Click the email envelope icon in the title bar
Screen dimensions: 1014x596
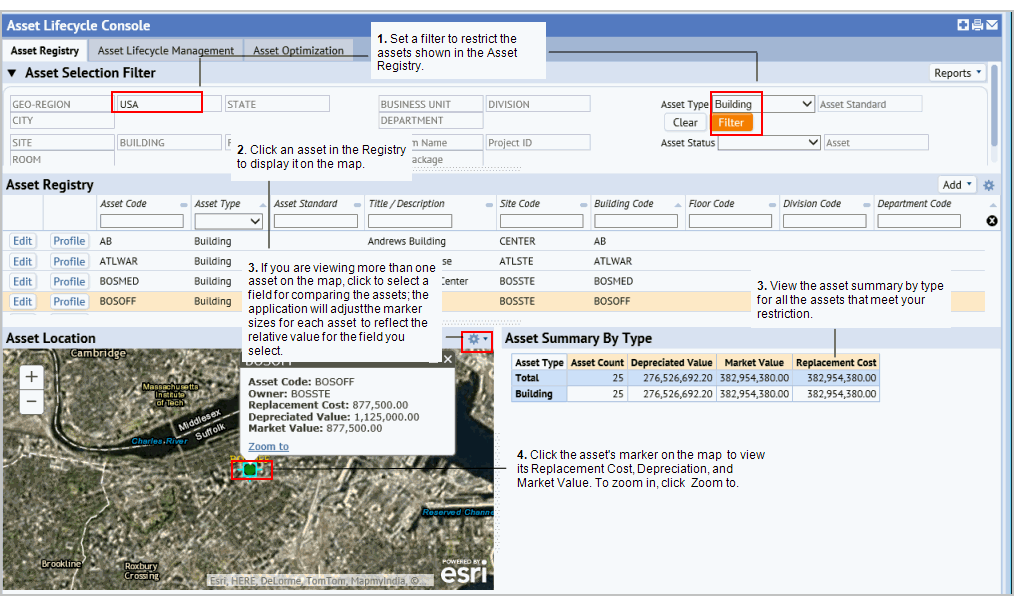pyautogui.click(x=991, y=24)
